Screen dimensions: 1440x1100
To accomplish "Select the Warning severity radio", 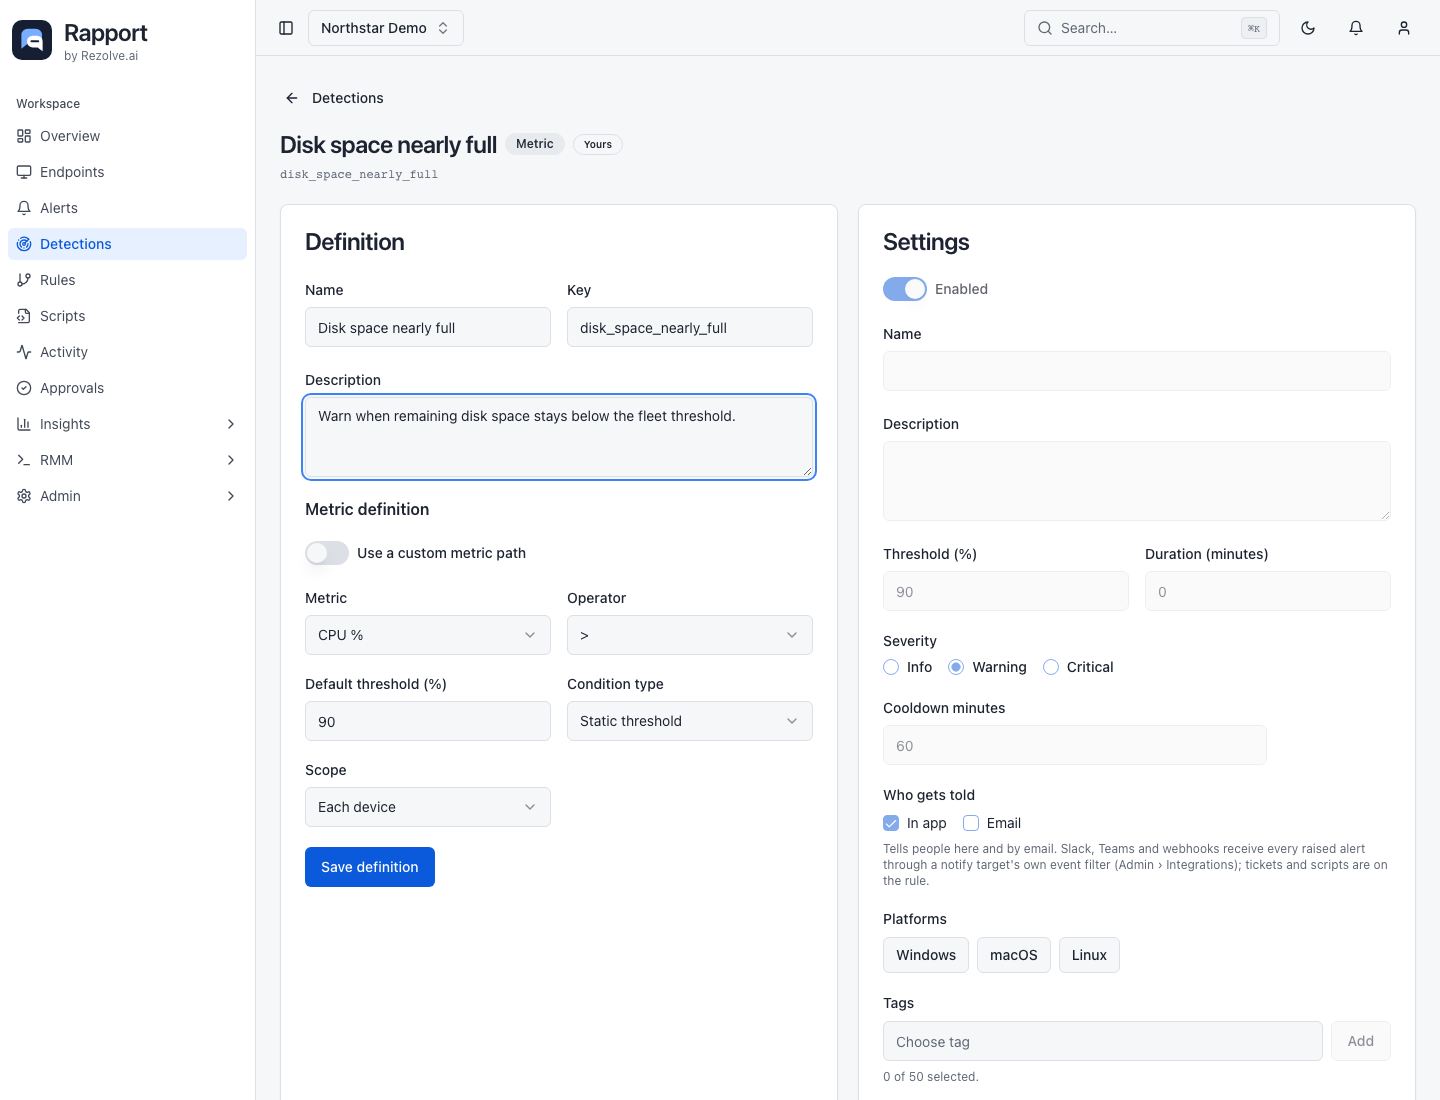I will point(956,667).
